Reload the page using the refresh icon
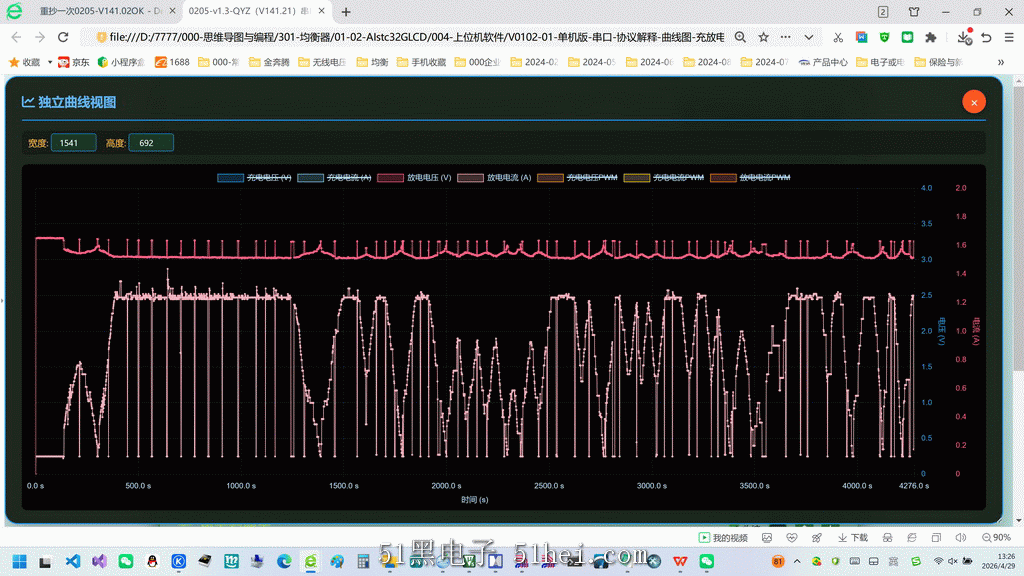Image resolution: width=1024 pixels, height=576 pixels. pos(63,37)
